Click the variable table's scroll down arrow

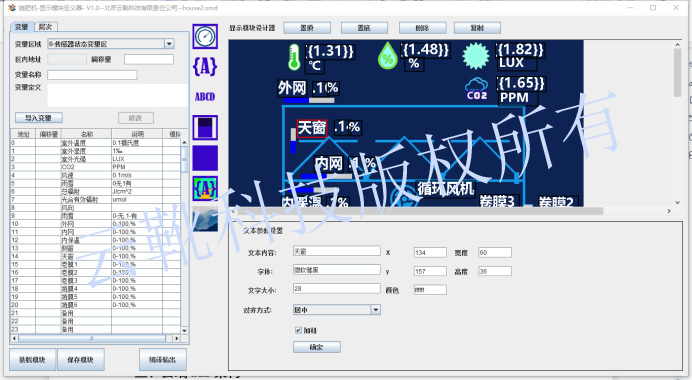(x=184, y=331)
